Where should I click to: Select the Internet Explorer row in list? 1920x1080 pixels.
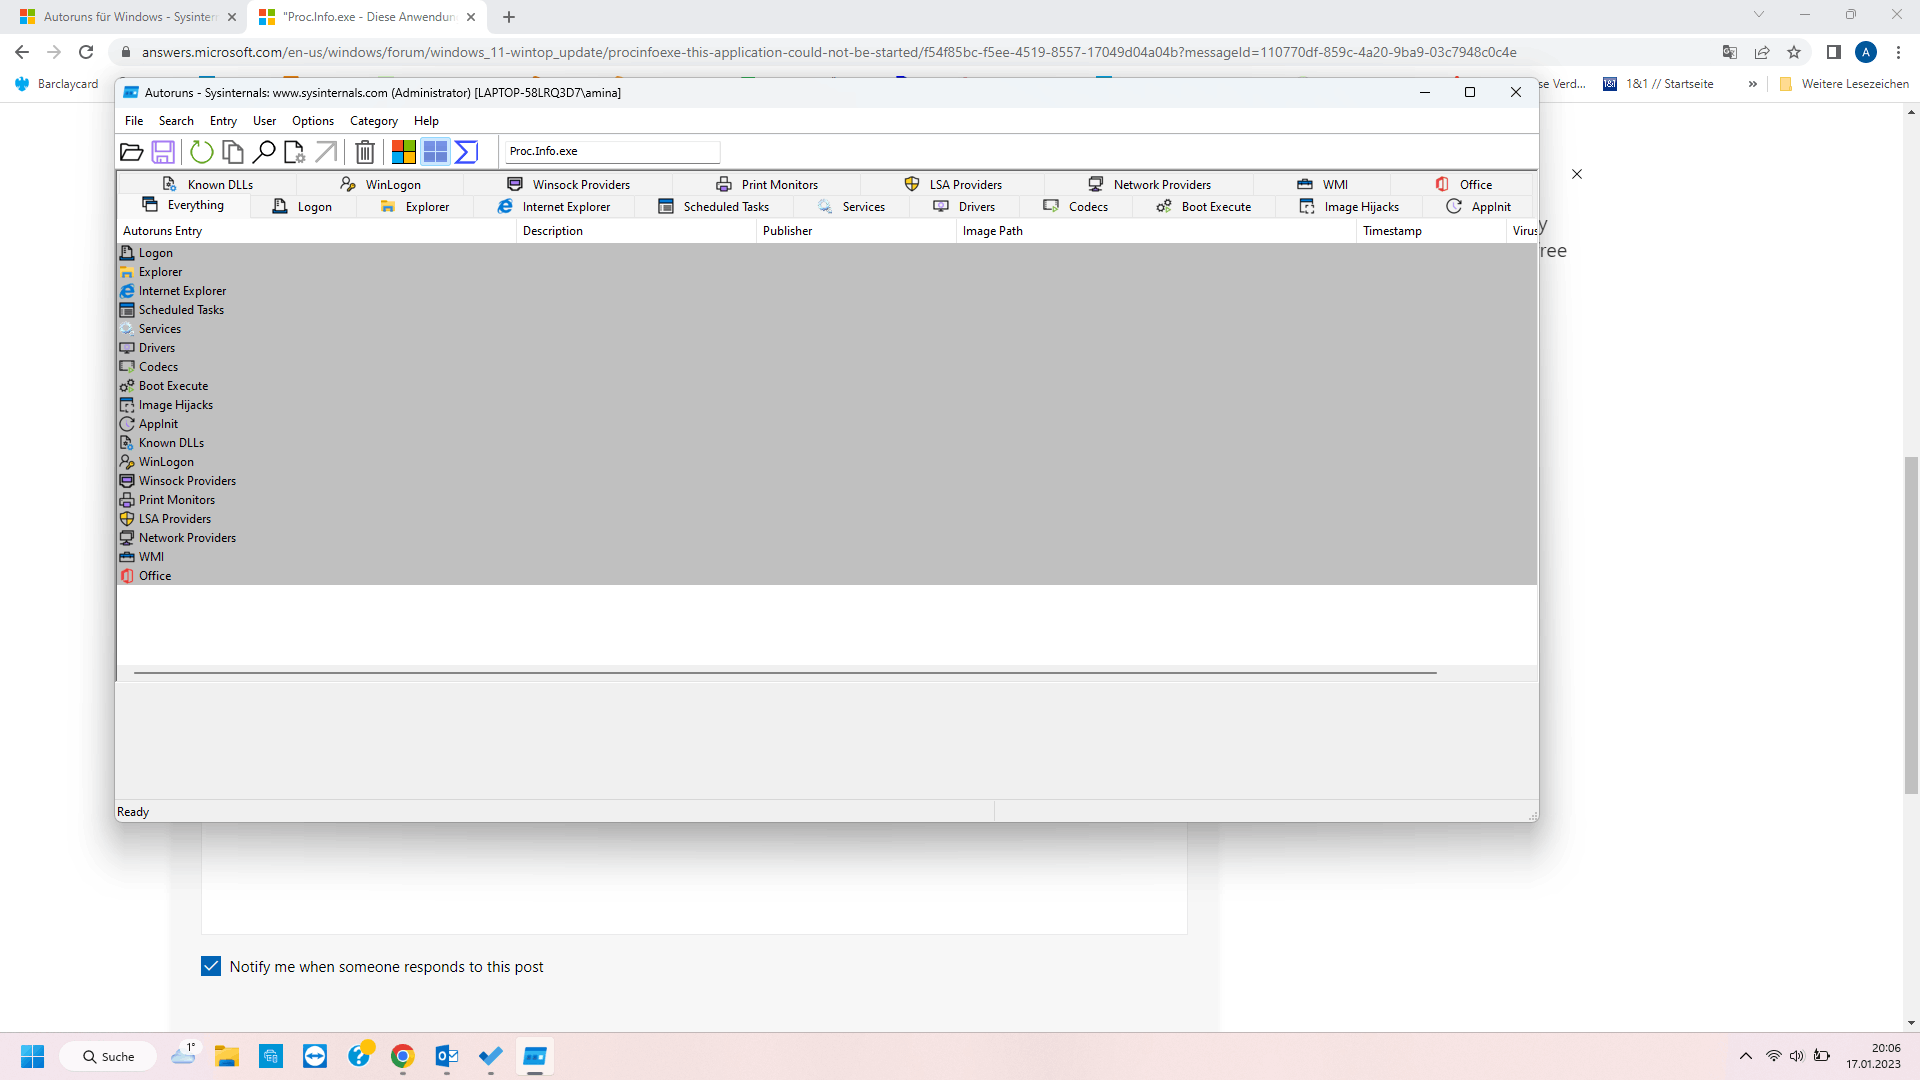(826, 291)
